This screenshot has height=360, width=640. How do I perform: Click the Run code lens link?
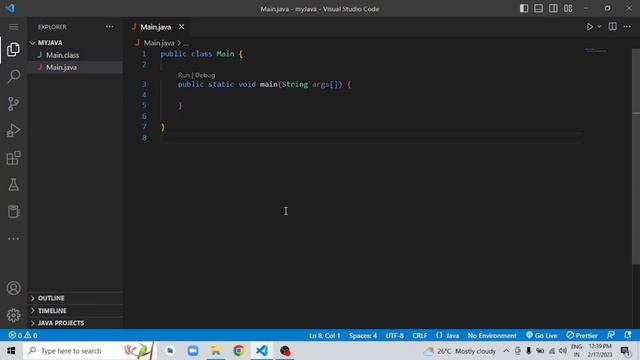(184, 75)
